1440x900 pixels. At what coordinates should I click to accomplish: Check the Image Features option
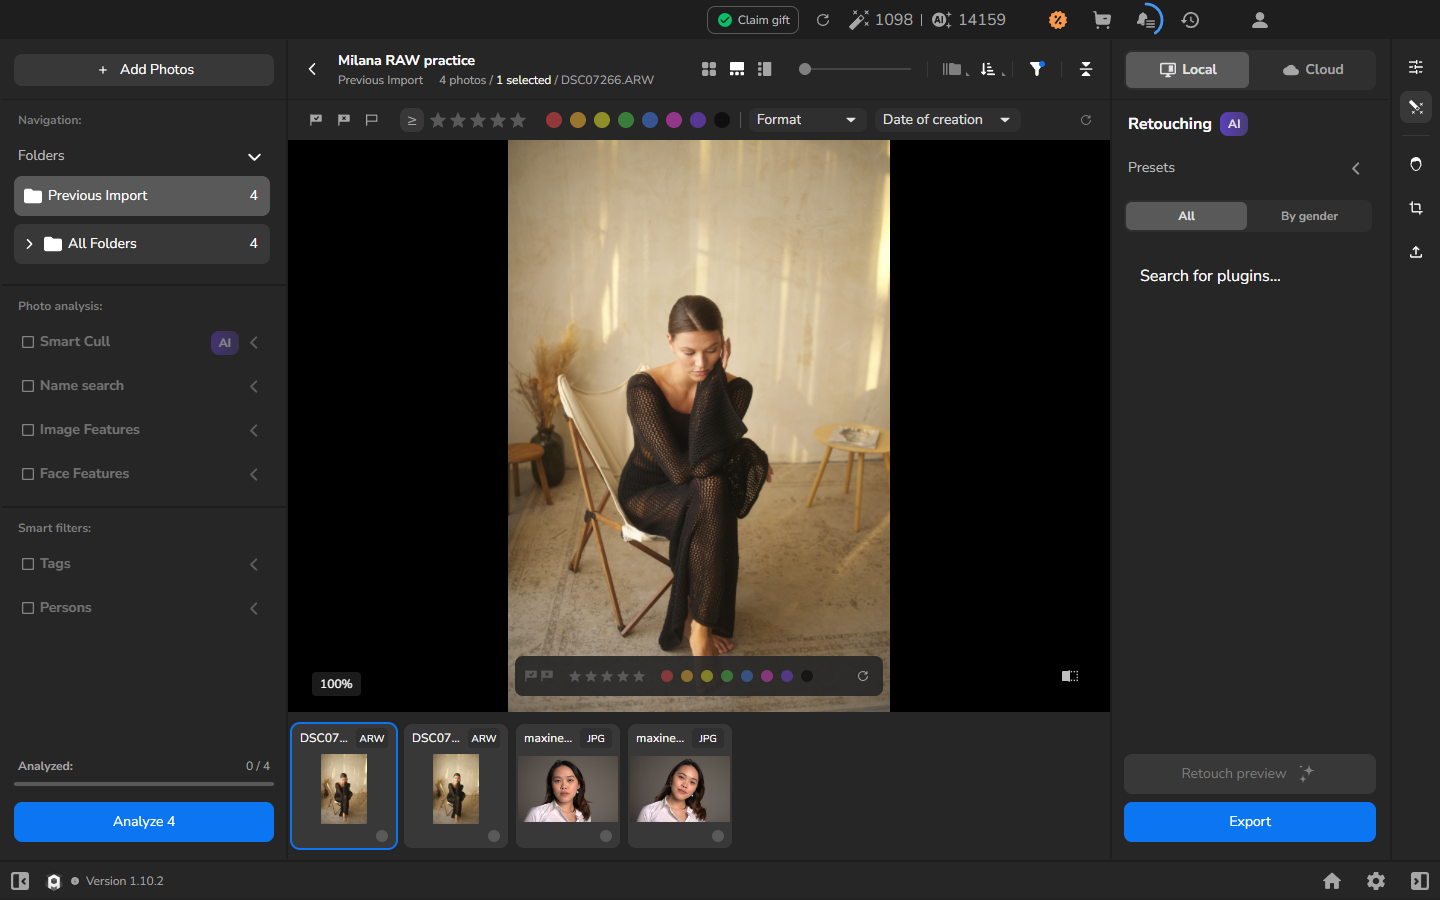click(28, 430)
